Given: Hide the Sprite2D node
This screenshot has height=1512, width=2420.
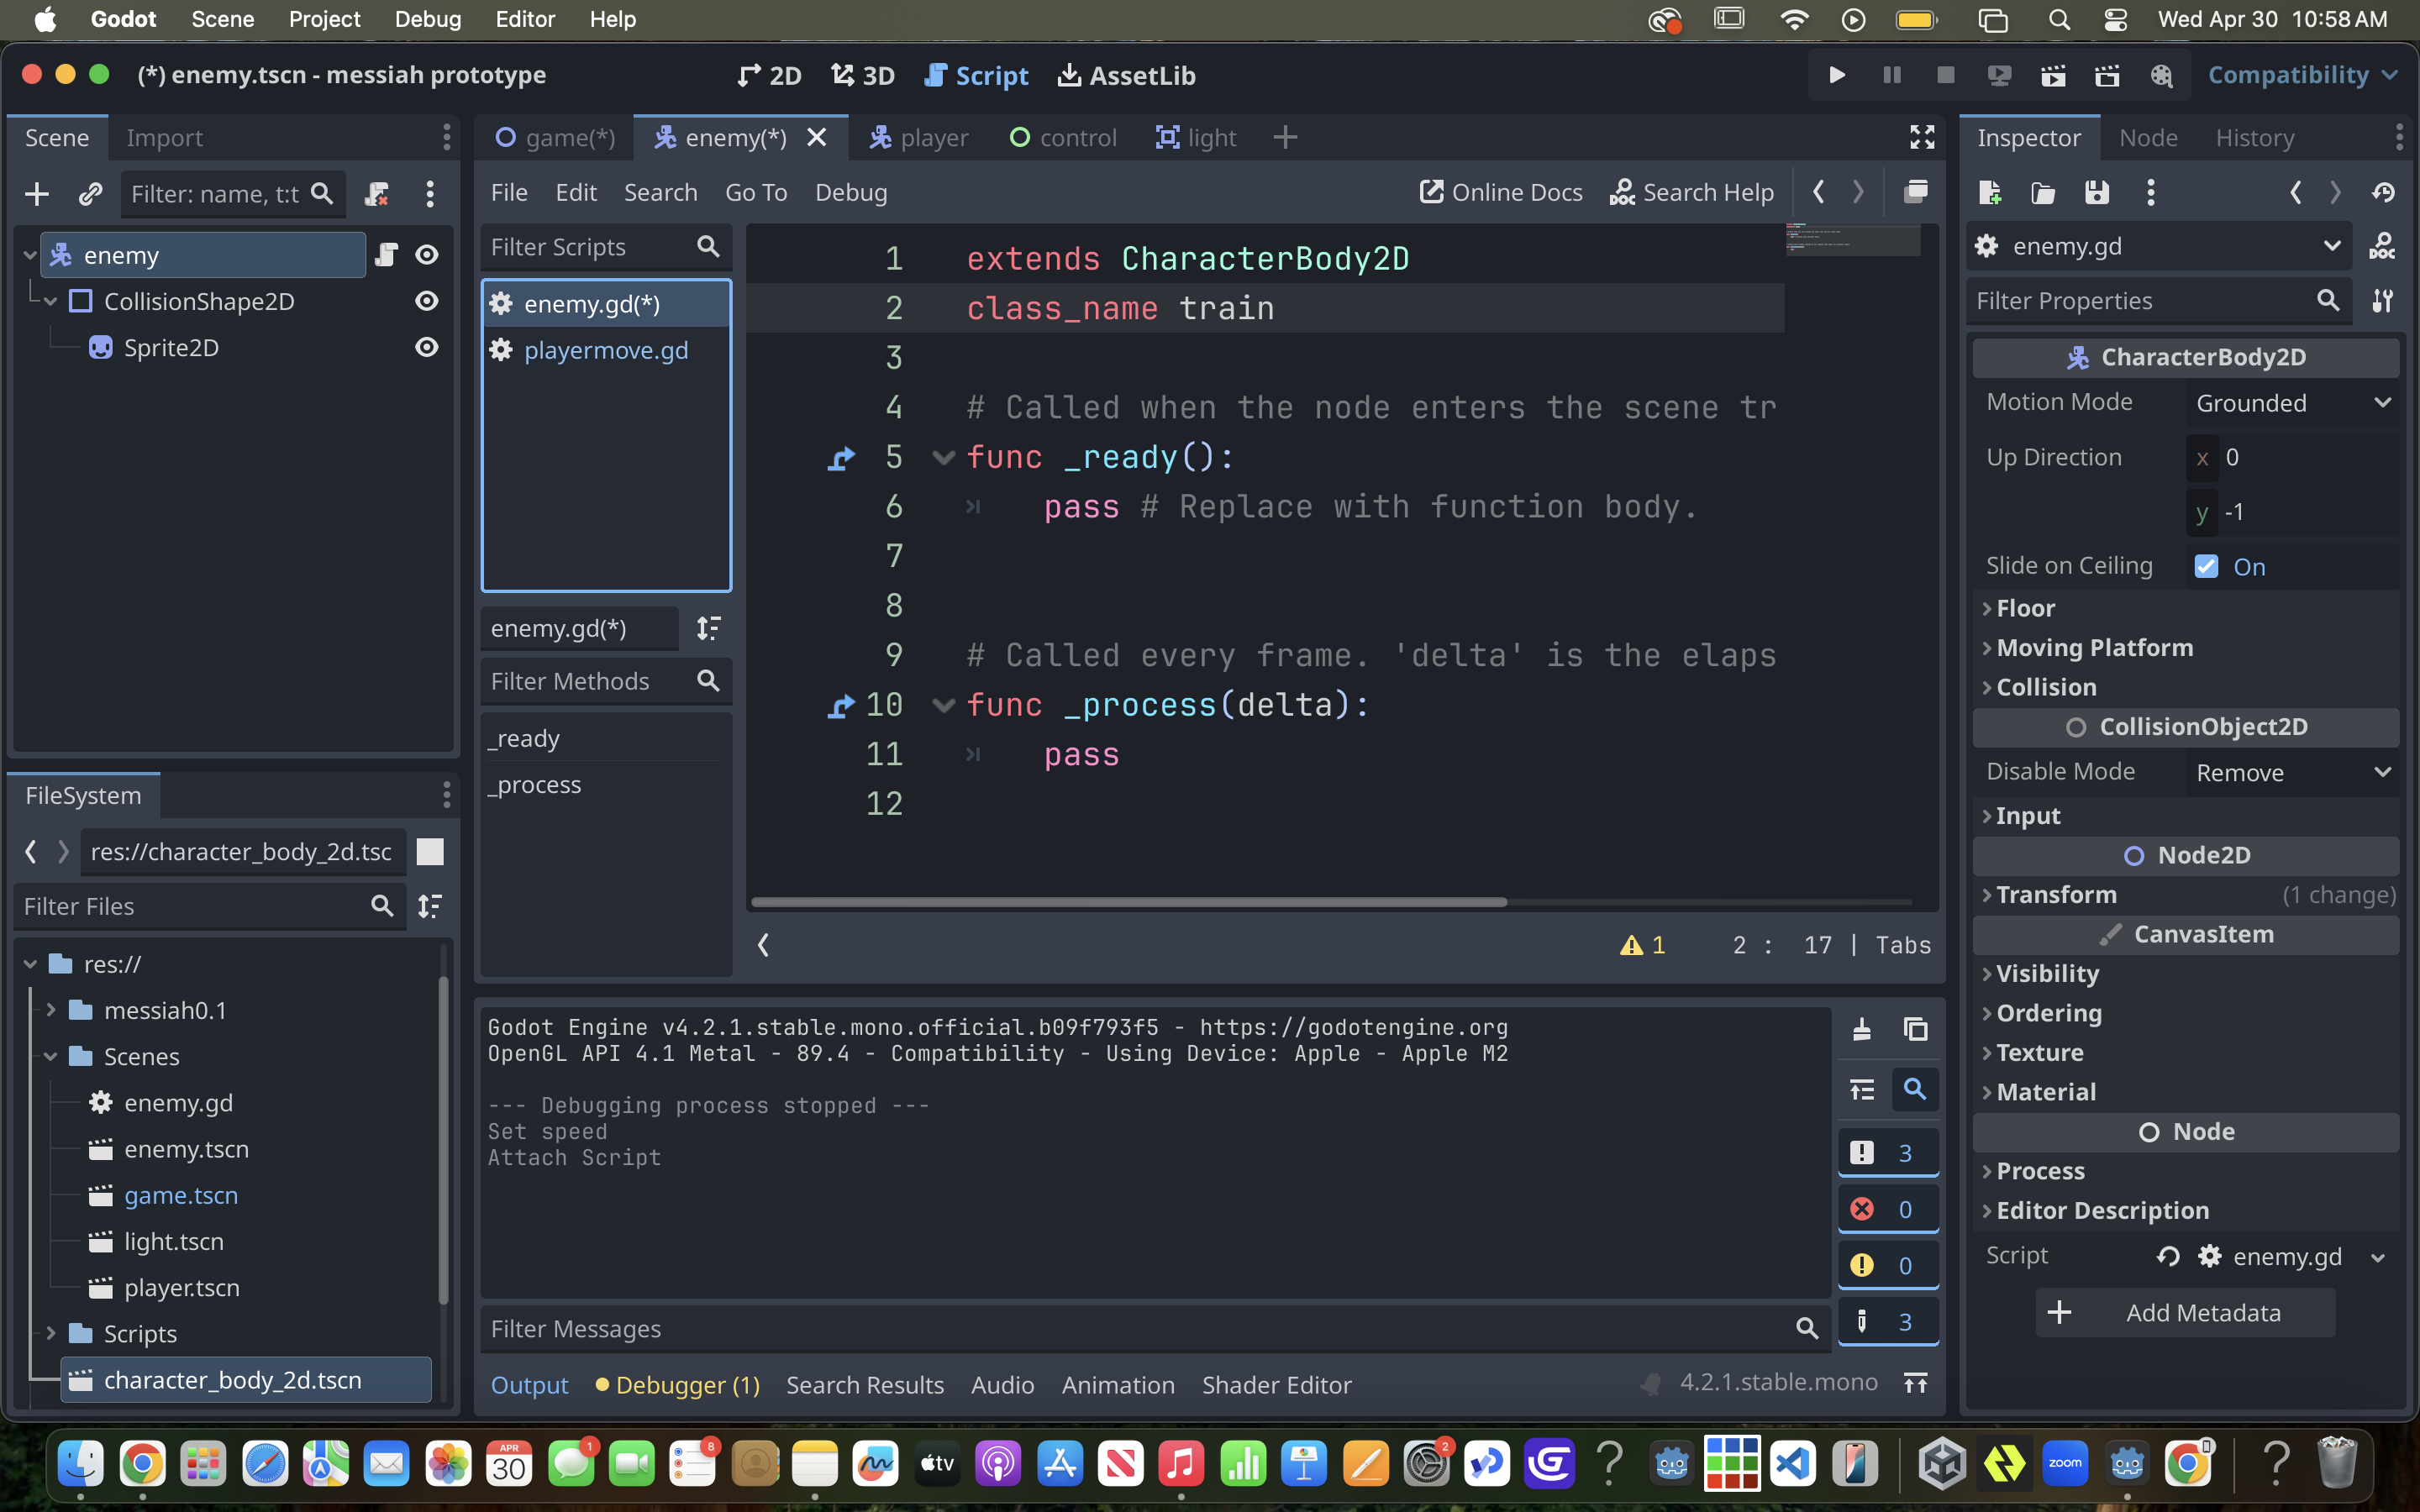Looking at the screenshot, I should 427,347.
